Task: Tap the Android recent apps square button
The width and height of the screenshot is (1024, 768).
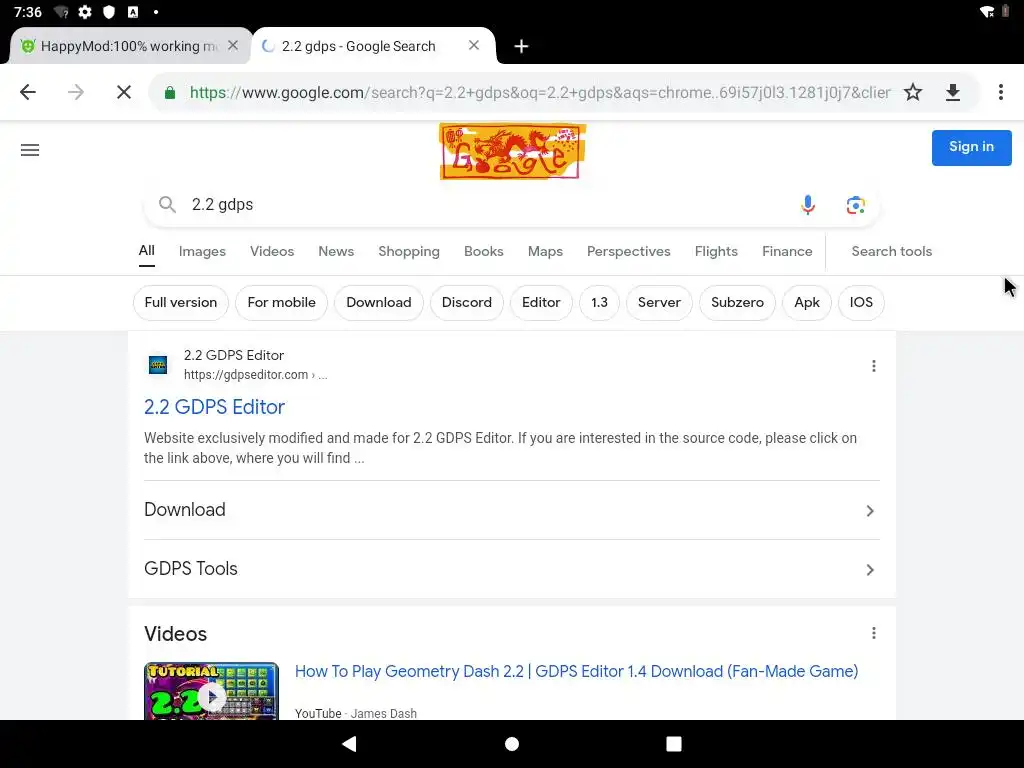Action: (x=674, y=744)
